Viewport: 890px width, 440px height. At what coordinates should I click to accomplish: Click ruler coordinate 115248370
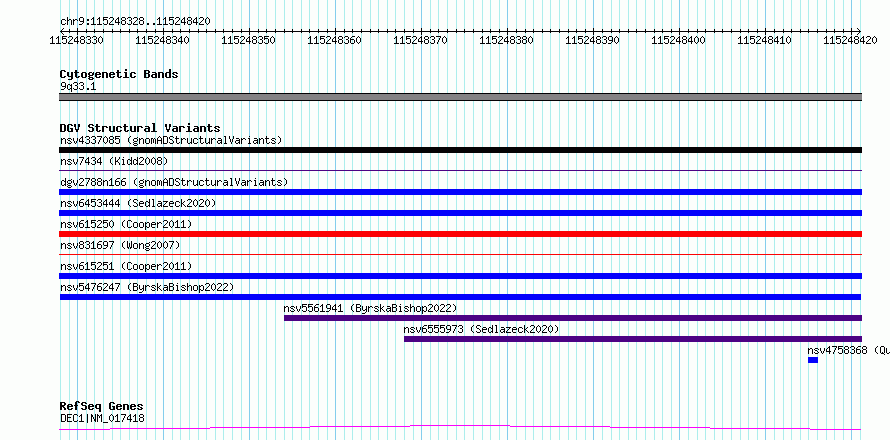pyautogui.click(x=421, y=40)
